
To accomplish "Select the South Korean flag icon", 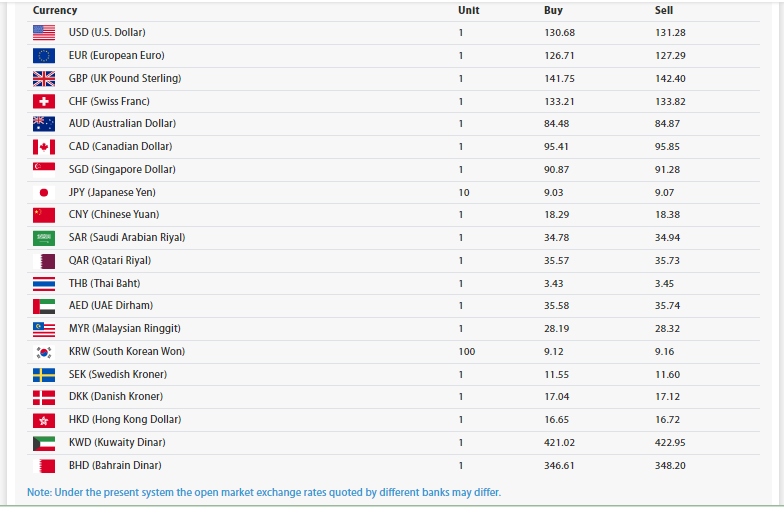I will 44,352.
